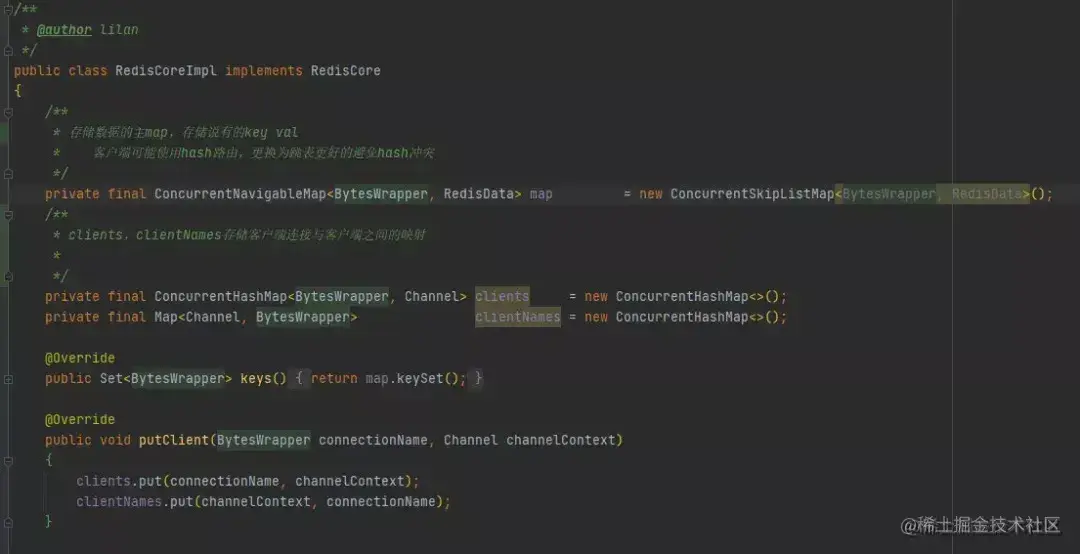The width and height of the screenshot is (1080, 554).
Task: Click the RedisCore interface name after implements
Action: click(x=345, y=71)
